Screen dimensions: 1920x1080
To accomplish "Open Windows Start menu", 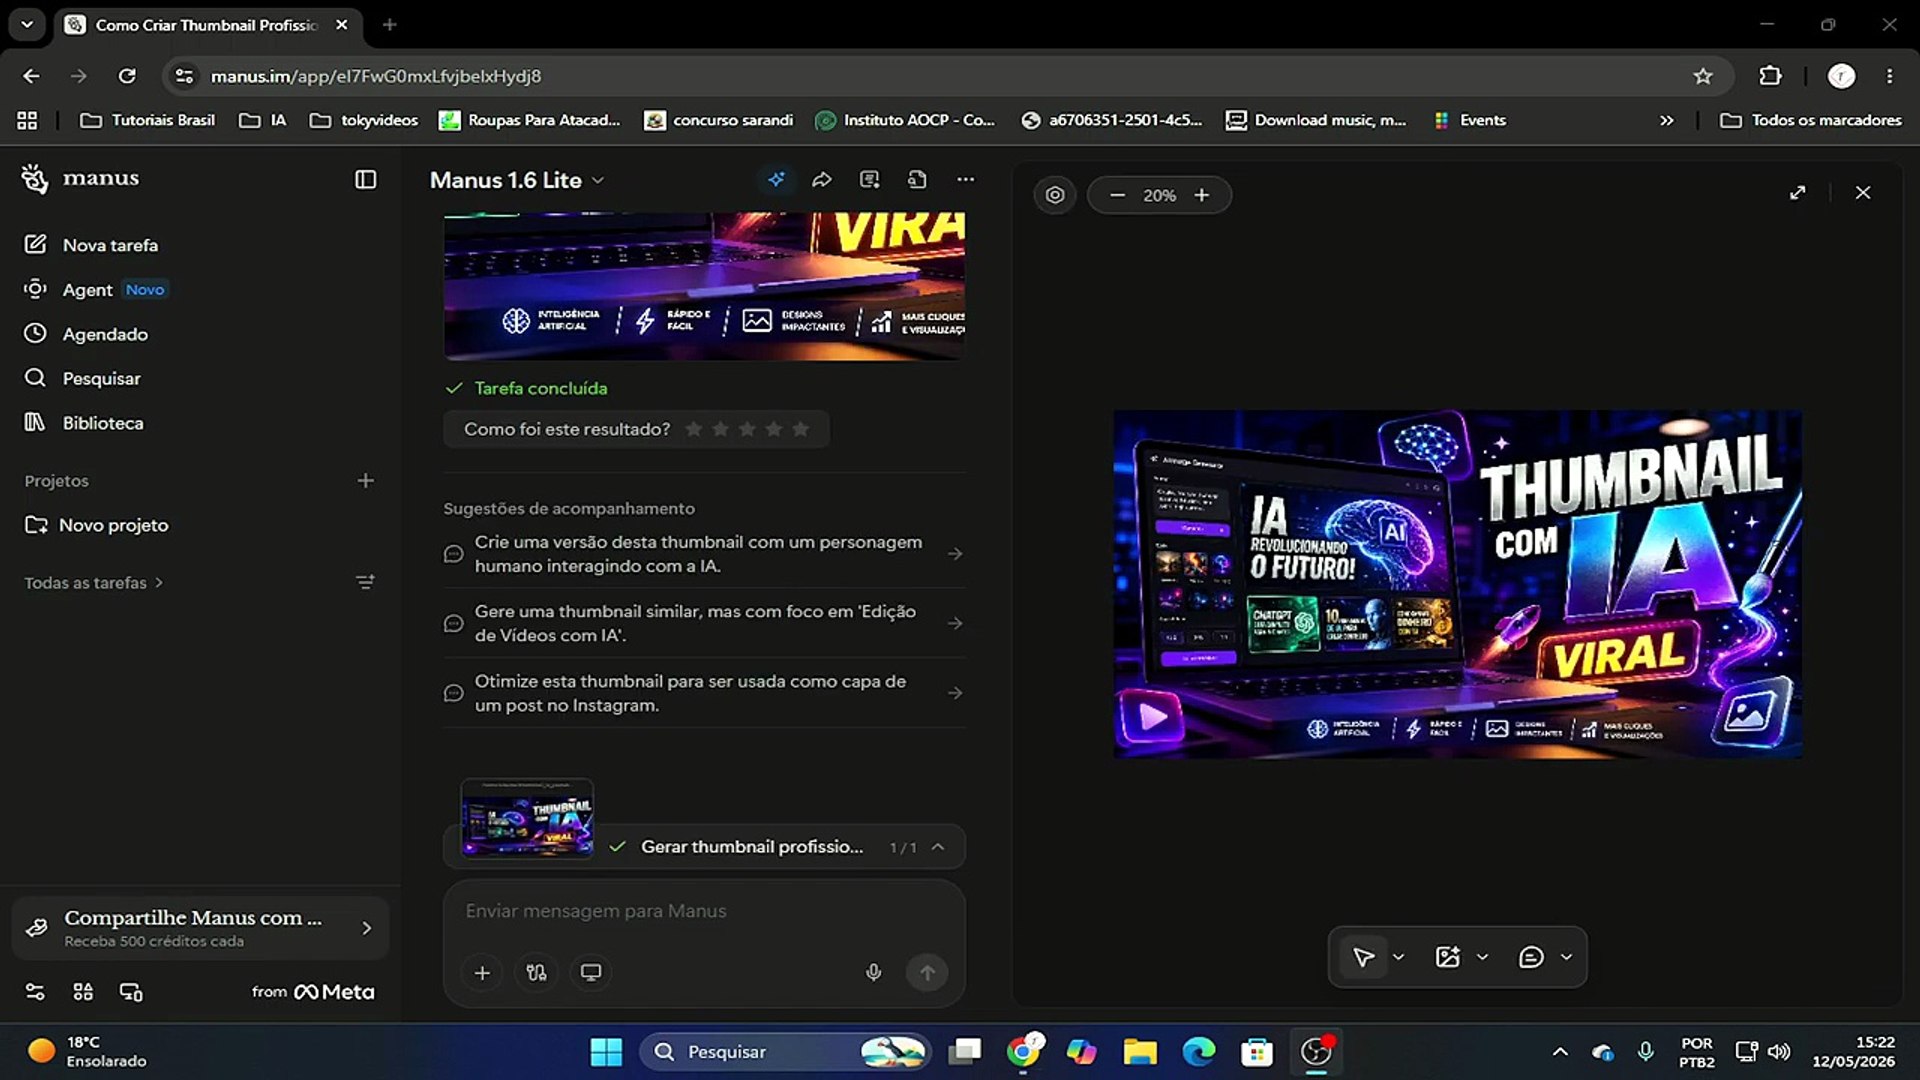I will (x=606, y=1052).
